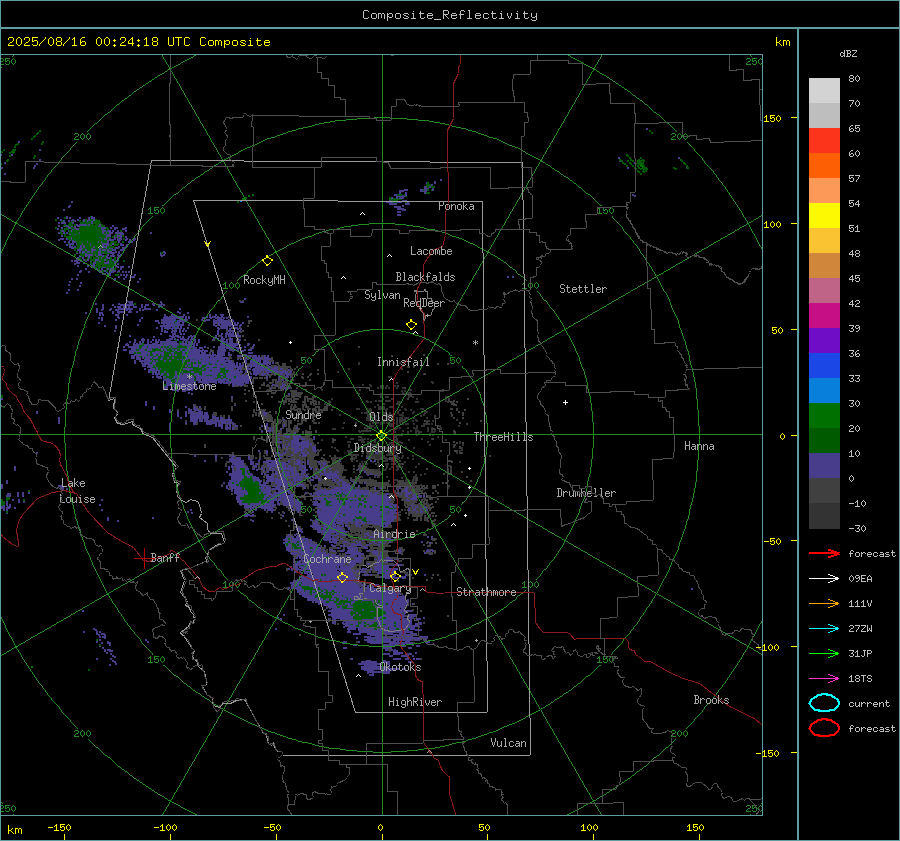900x841 pixels.
Task: Click the green 31JP arrow icon
Action: pos(824,653)
